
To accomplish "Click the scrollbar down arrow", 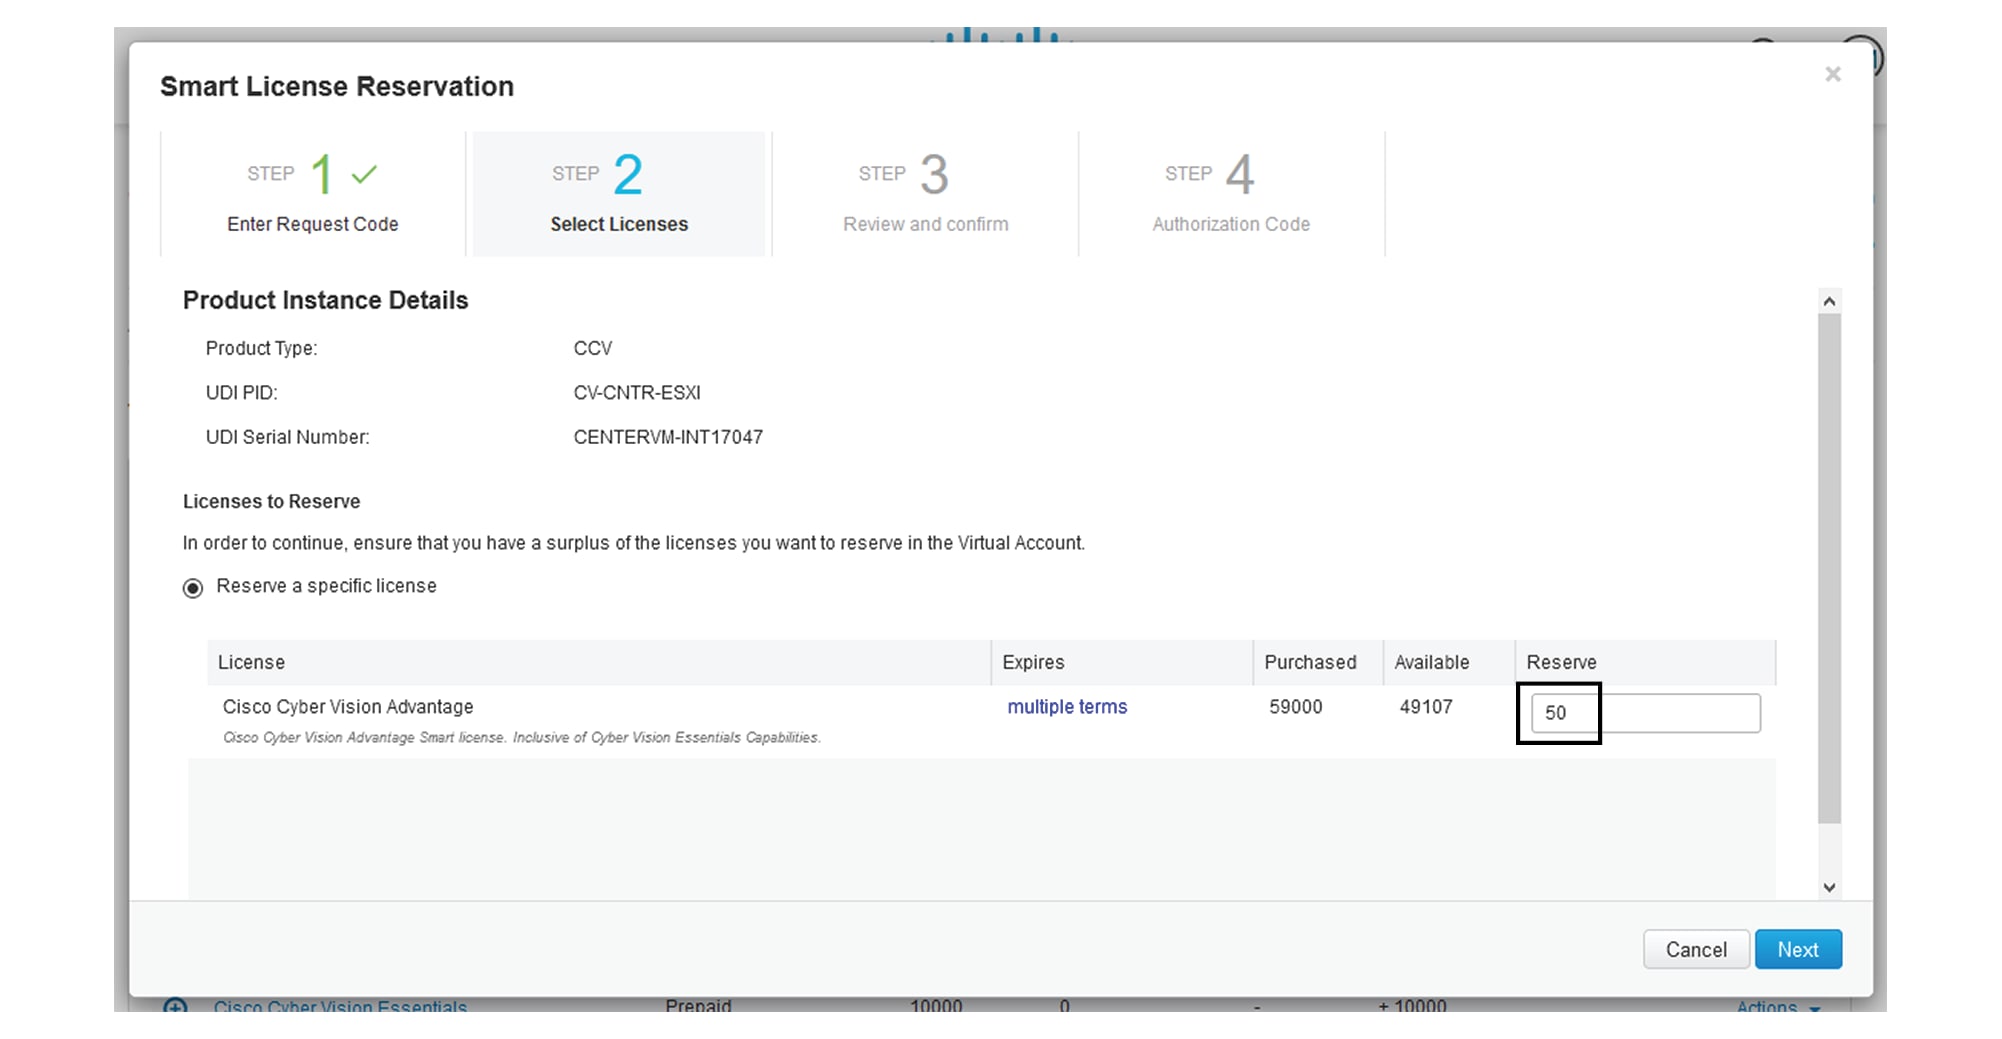I will (x=1829, y=887).
